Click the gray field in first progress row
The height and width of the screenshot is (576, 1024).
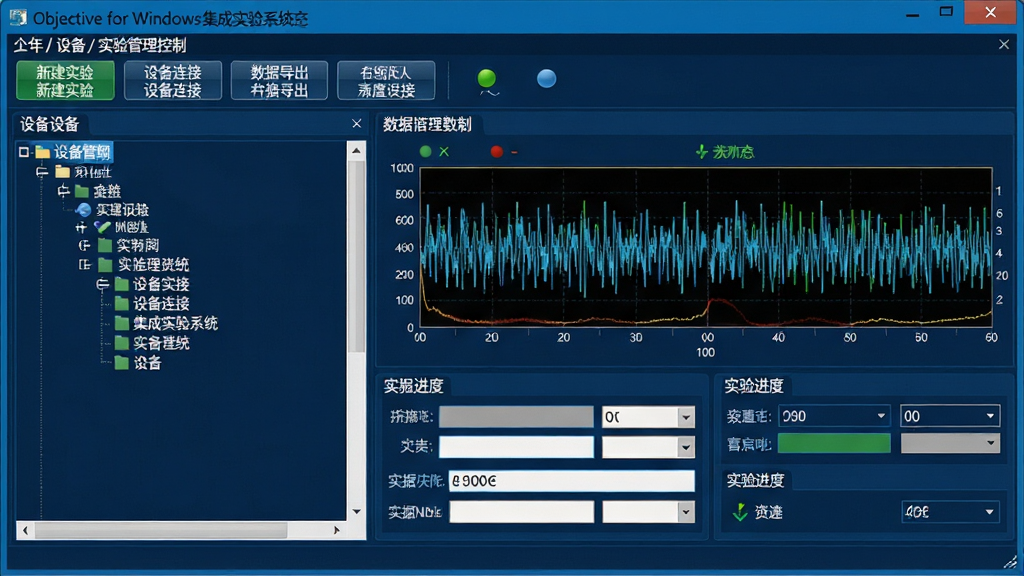click(516, 417)
